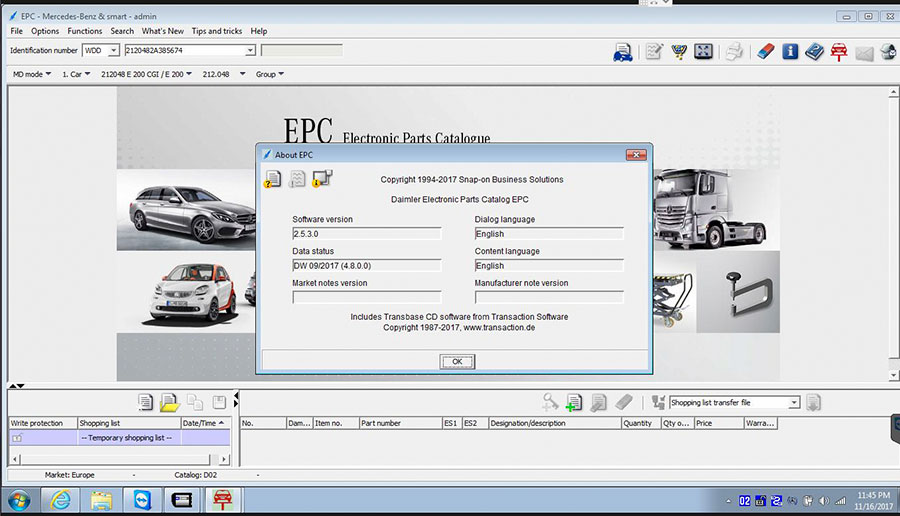Click OK in About EPC dialog
The width and height of the screenshot is (900, 516).
point(457,362)
